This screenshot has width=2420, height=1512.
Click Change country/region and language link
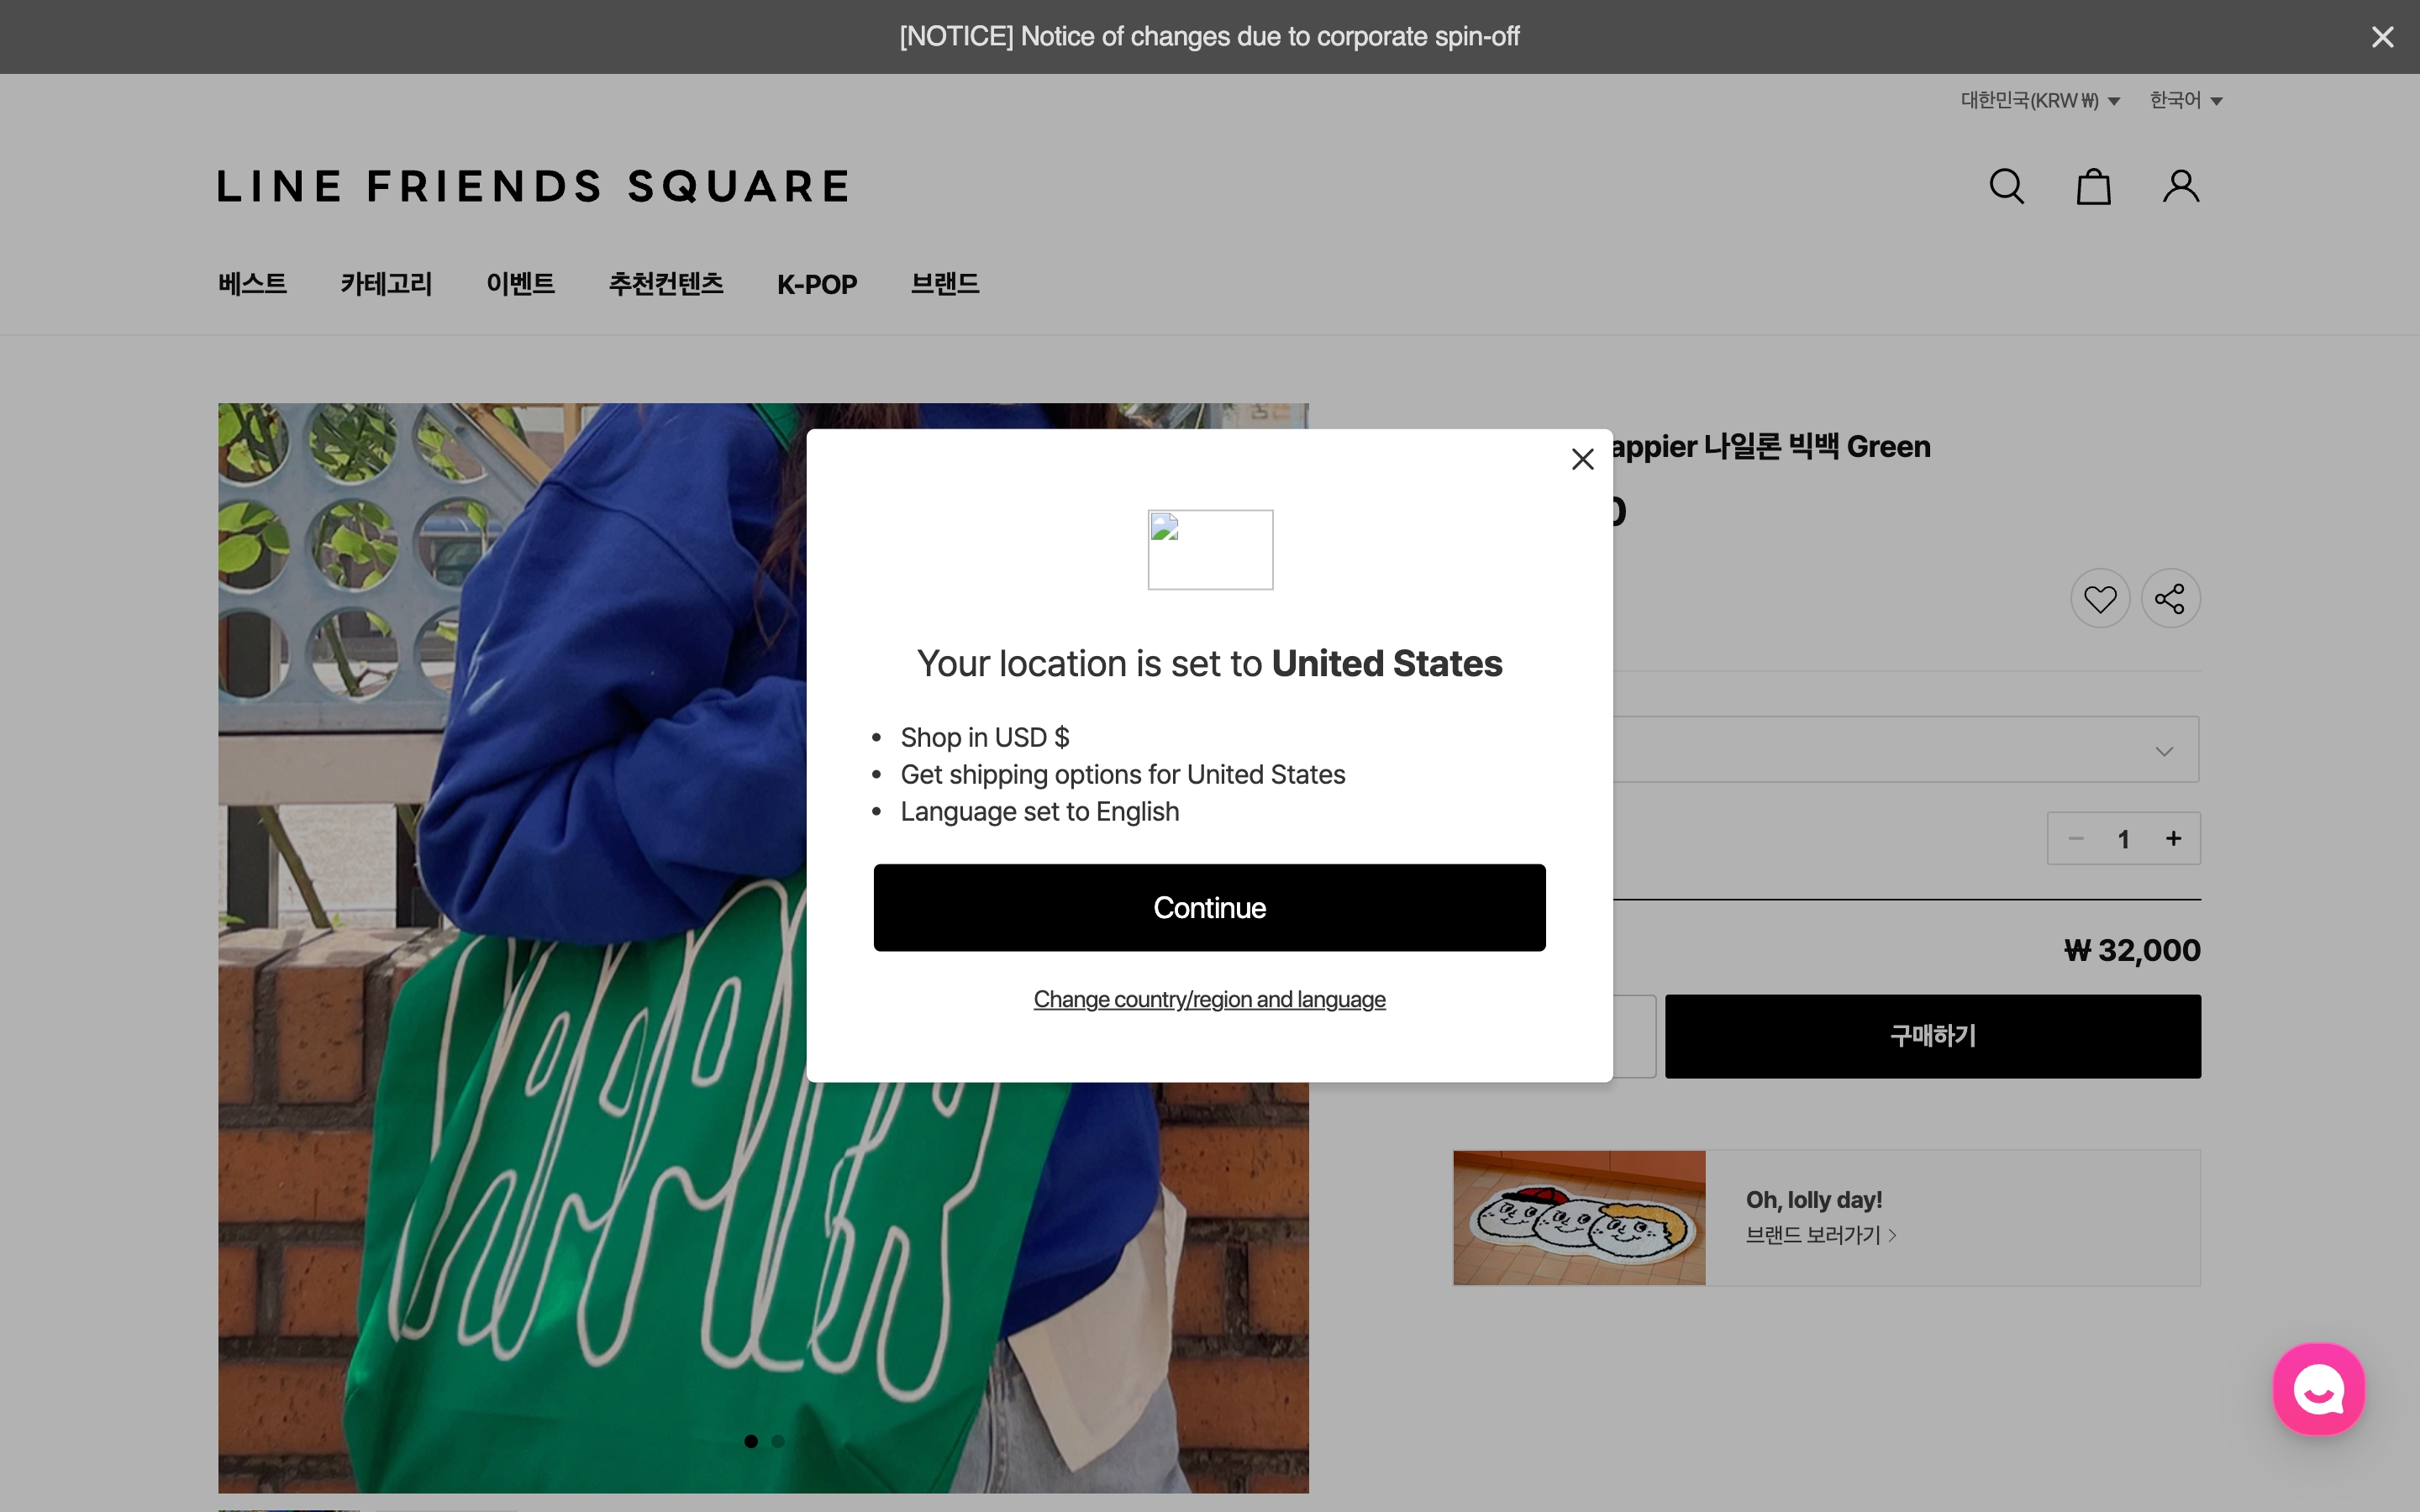pos(1209,998)
